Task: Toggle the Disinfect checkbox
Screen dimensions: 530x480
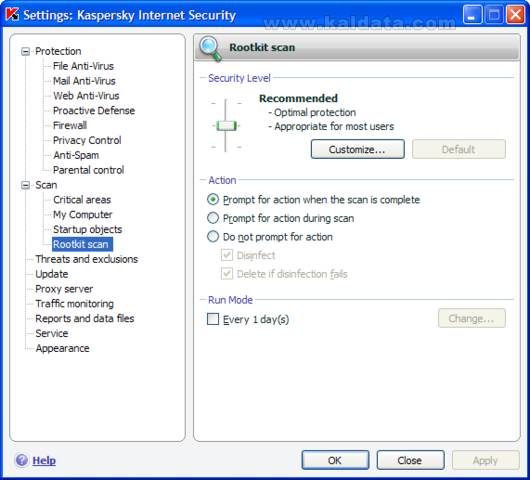Action: pyautogui.click(x=226, y=255)
